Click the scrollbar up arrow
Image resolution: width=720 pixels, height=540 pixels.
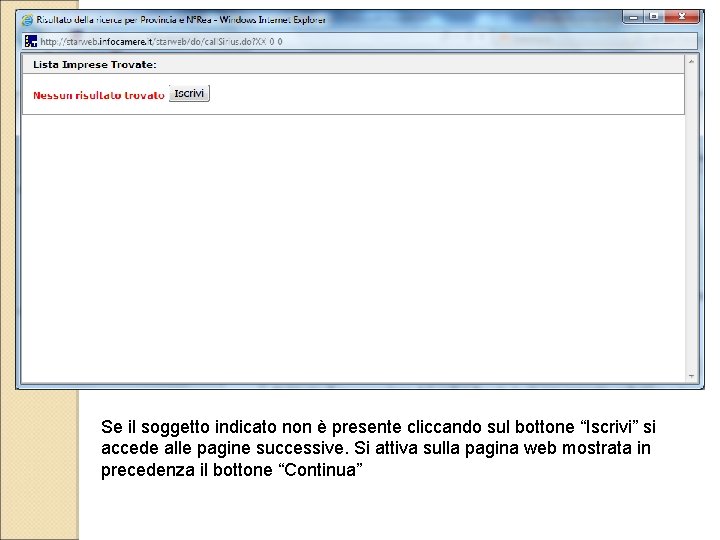click(x=691, y=61)
